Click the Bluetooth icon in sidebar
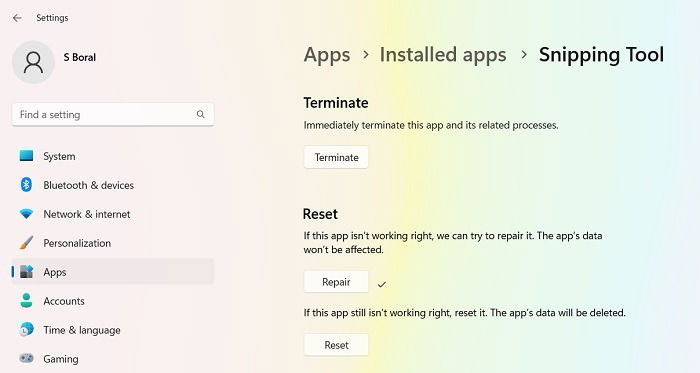The image size is (700, 373). coord(26,185)
